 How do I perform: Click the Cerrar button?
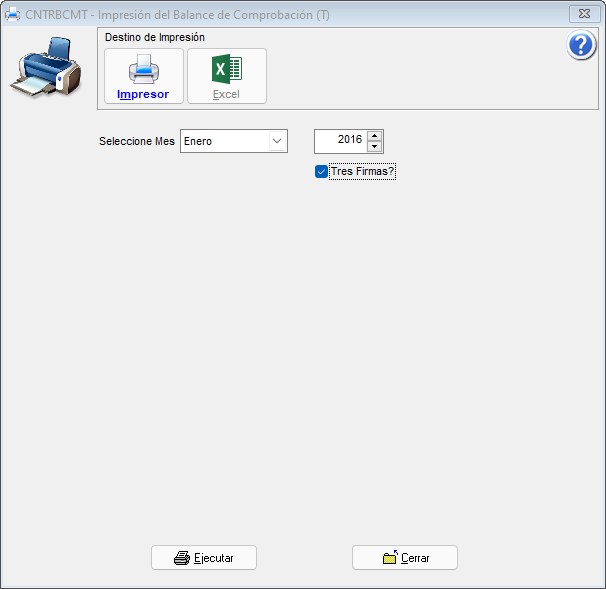[405, 558]
